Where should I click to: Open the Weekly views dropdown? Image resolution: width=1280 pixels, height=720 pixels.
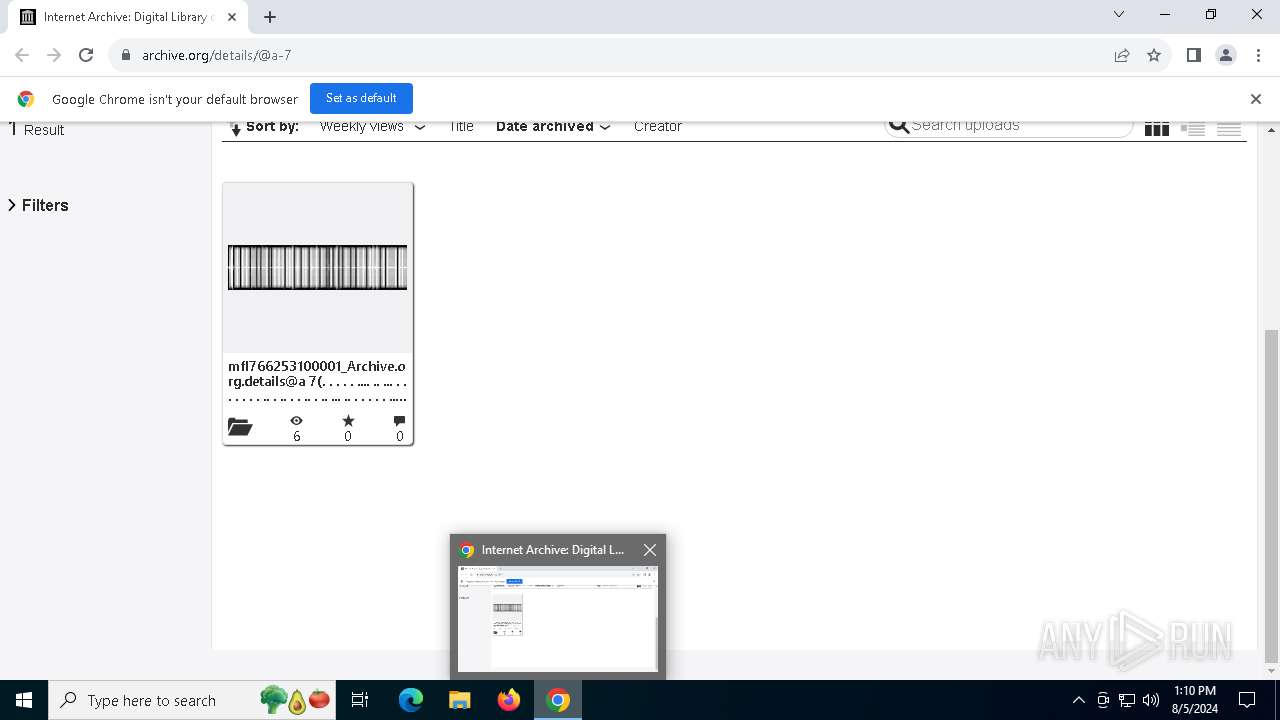click(x=372, y=126)
